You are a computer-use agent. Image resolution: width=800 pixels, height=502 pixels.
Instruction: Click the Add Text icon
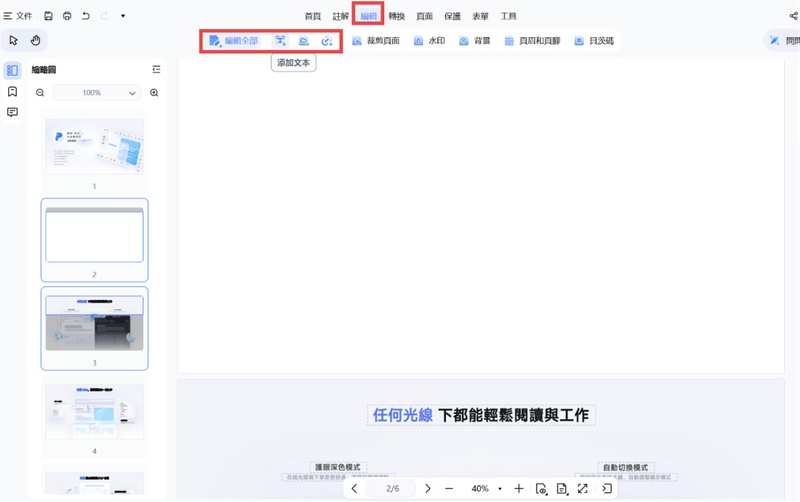pos(280,40)
